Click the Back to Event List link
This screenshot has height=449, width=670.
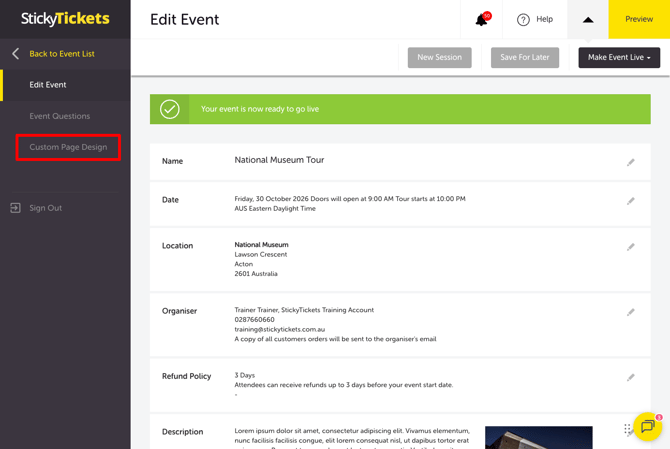(x=62, y=54)
